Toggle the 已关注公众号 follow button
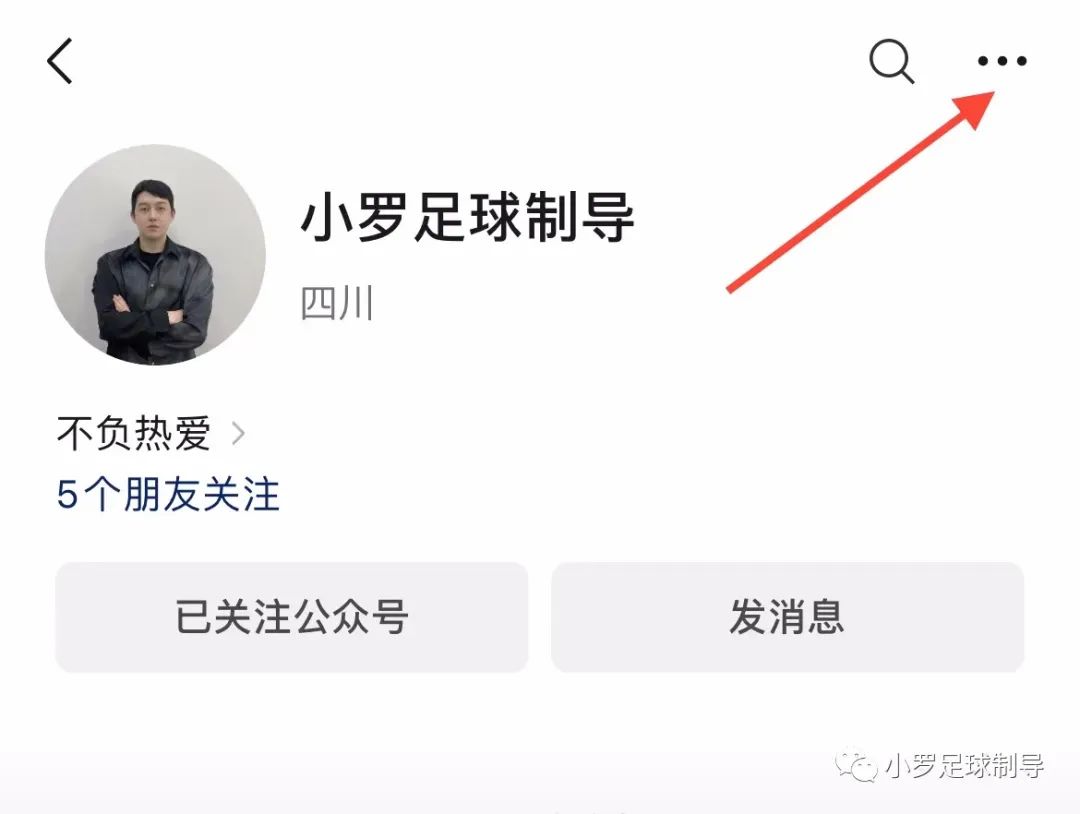The height and width of the screenshot is (814, 1080). point(291,616)
